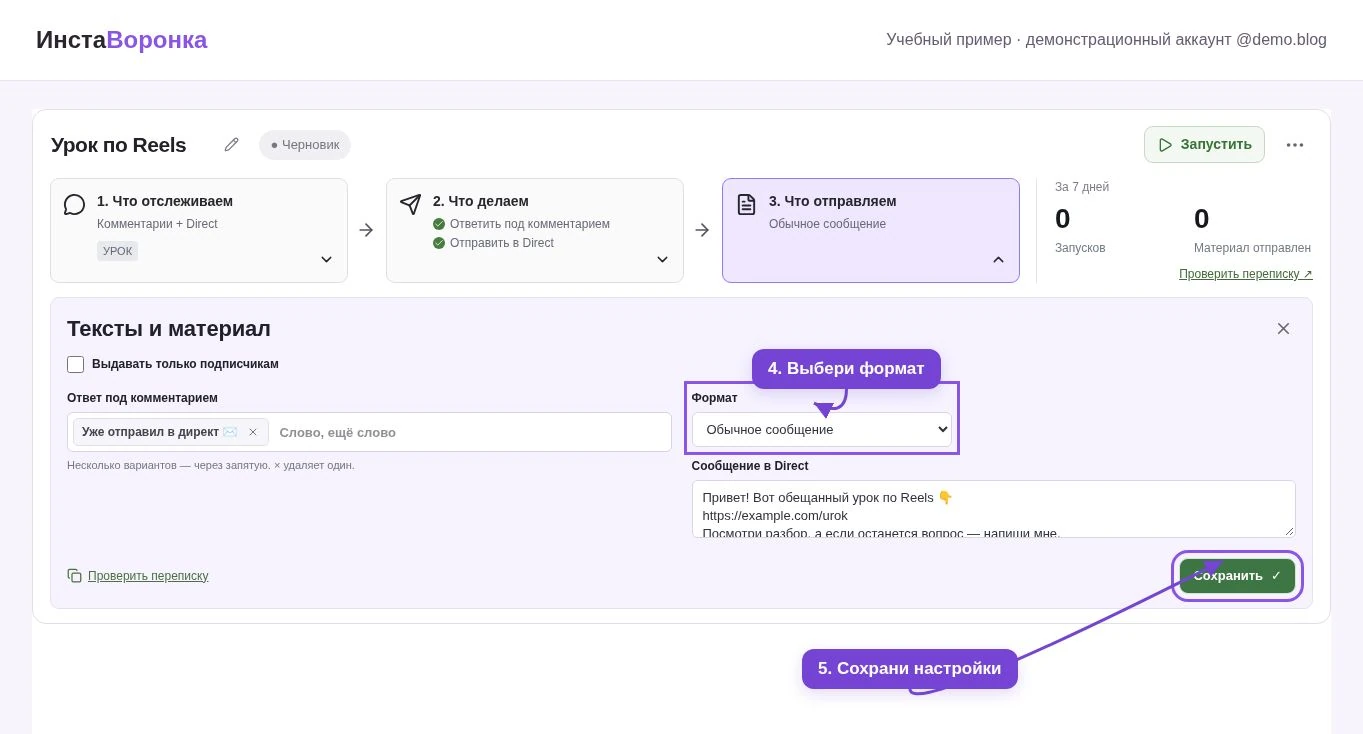Click the 'Материал отправлен' stat label
Screen dimensions: 1363x734
[x=1252, y=248]
